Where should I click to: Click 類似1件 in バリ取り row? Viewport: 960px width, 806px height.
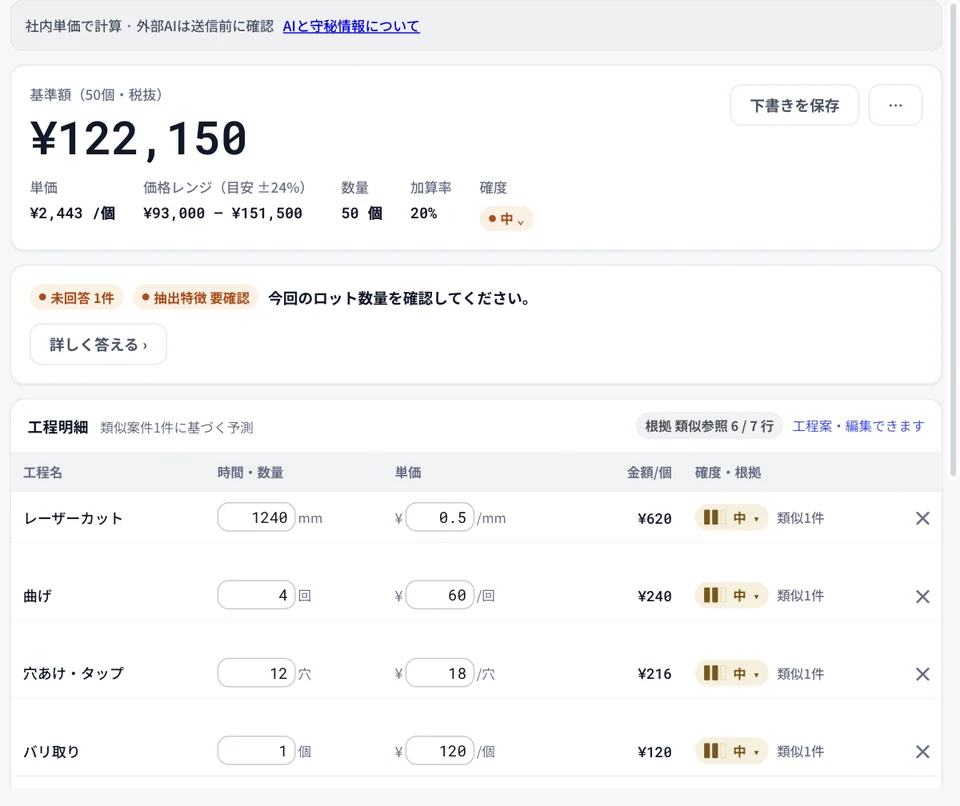pos(800,751)
